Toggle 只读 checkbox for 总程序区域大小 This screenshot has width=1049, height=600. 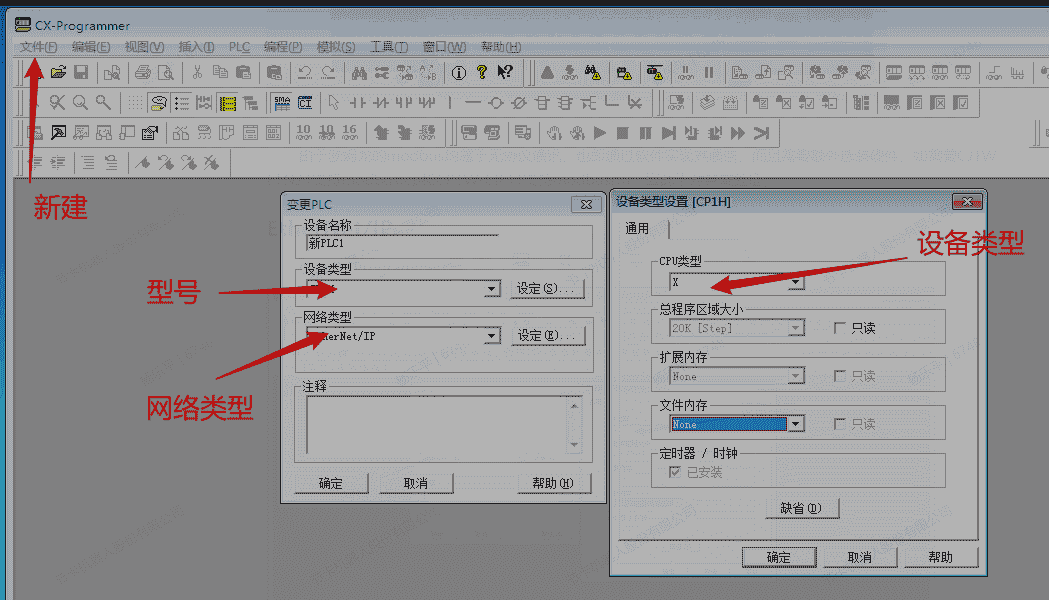[840, 328]
